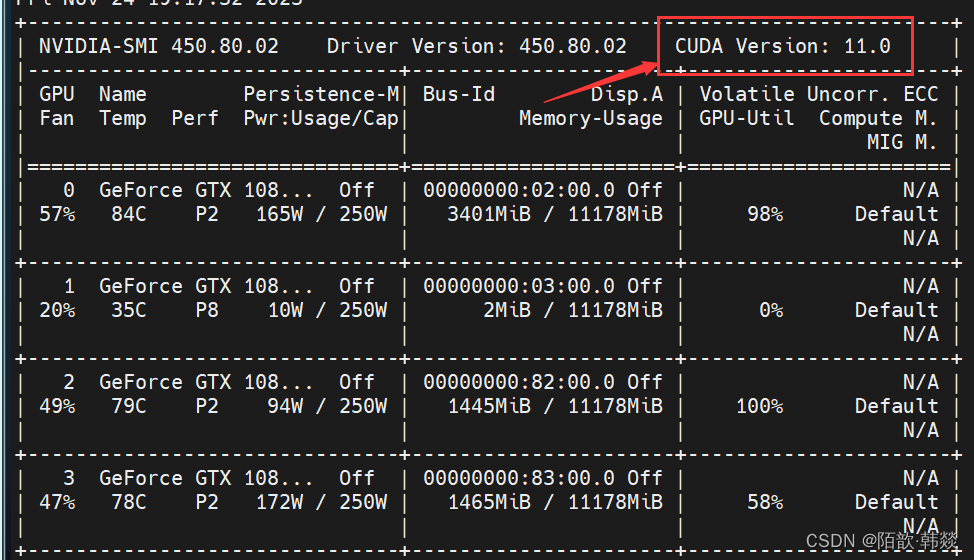The height and width of the screenshot is (560, 974).
Task: Click the 78C temperature value
Action: [x=129, y=502]
